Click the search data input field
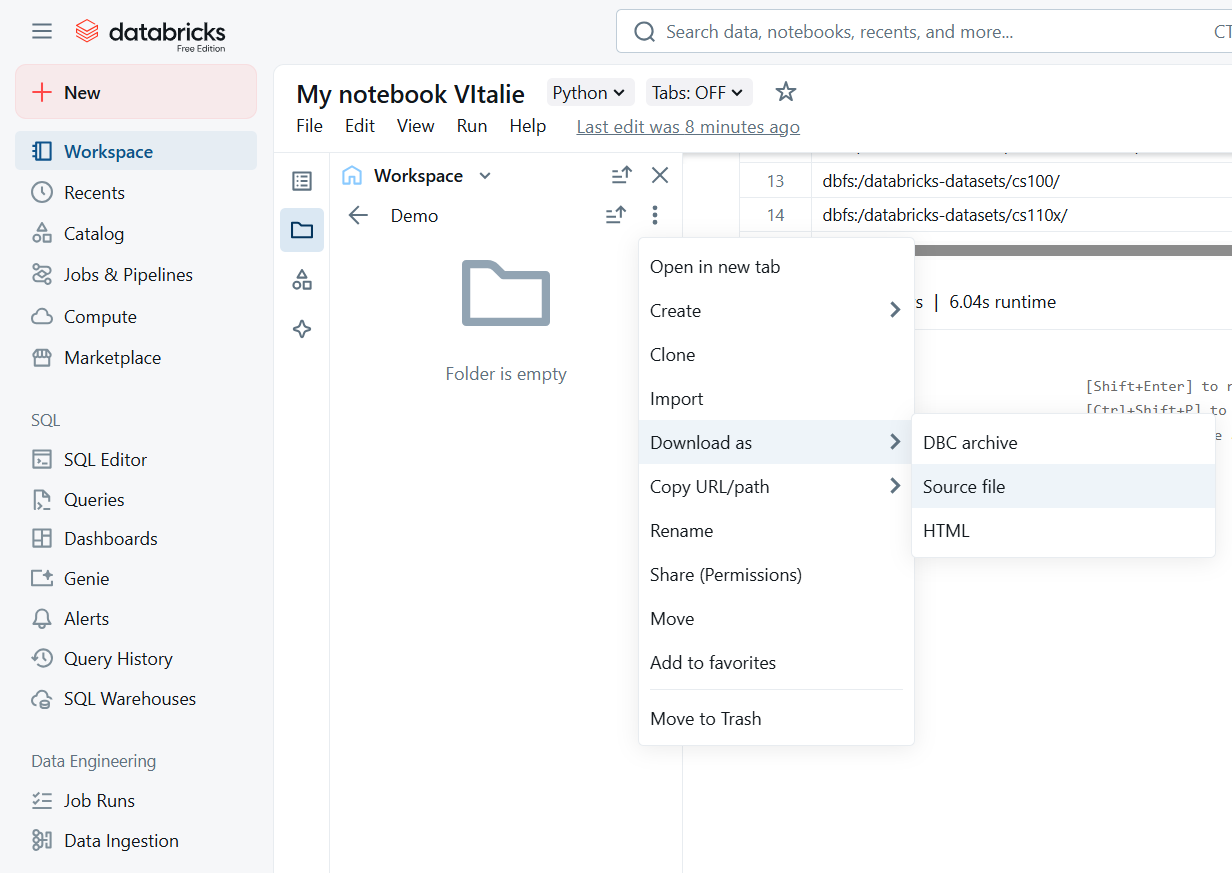This screenshot has width=1232, height=873. pyautogui.click(x=924, y=32)
